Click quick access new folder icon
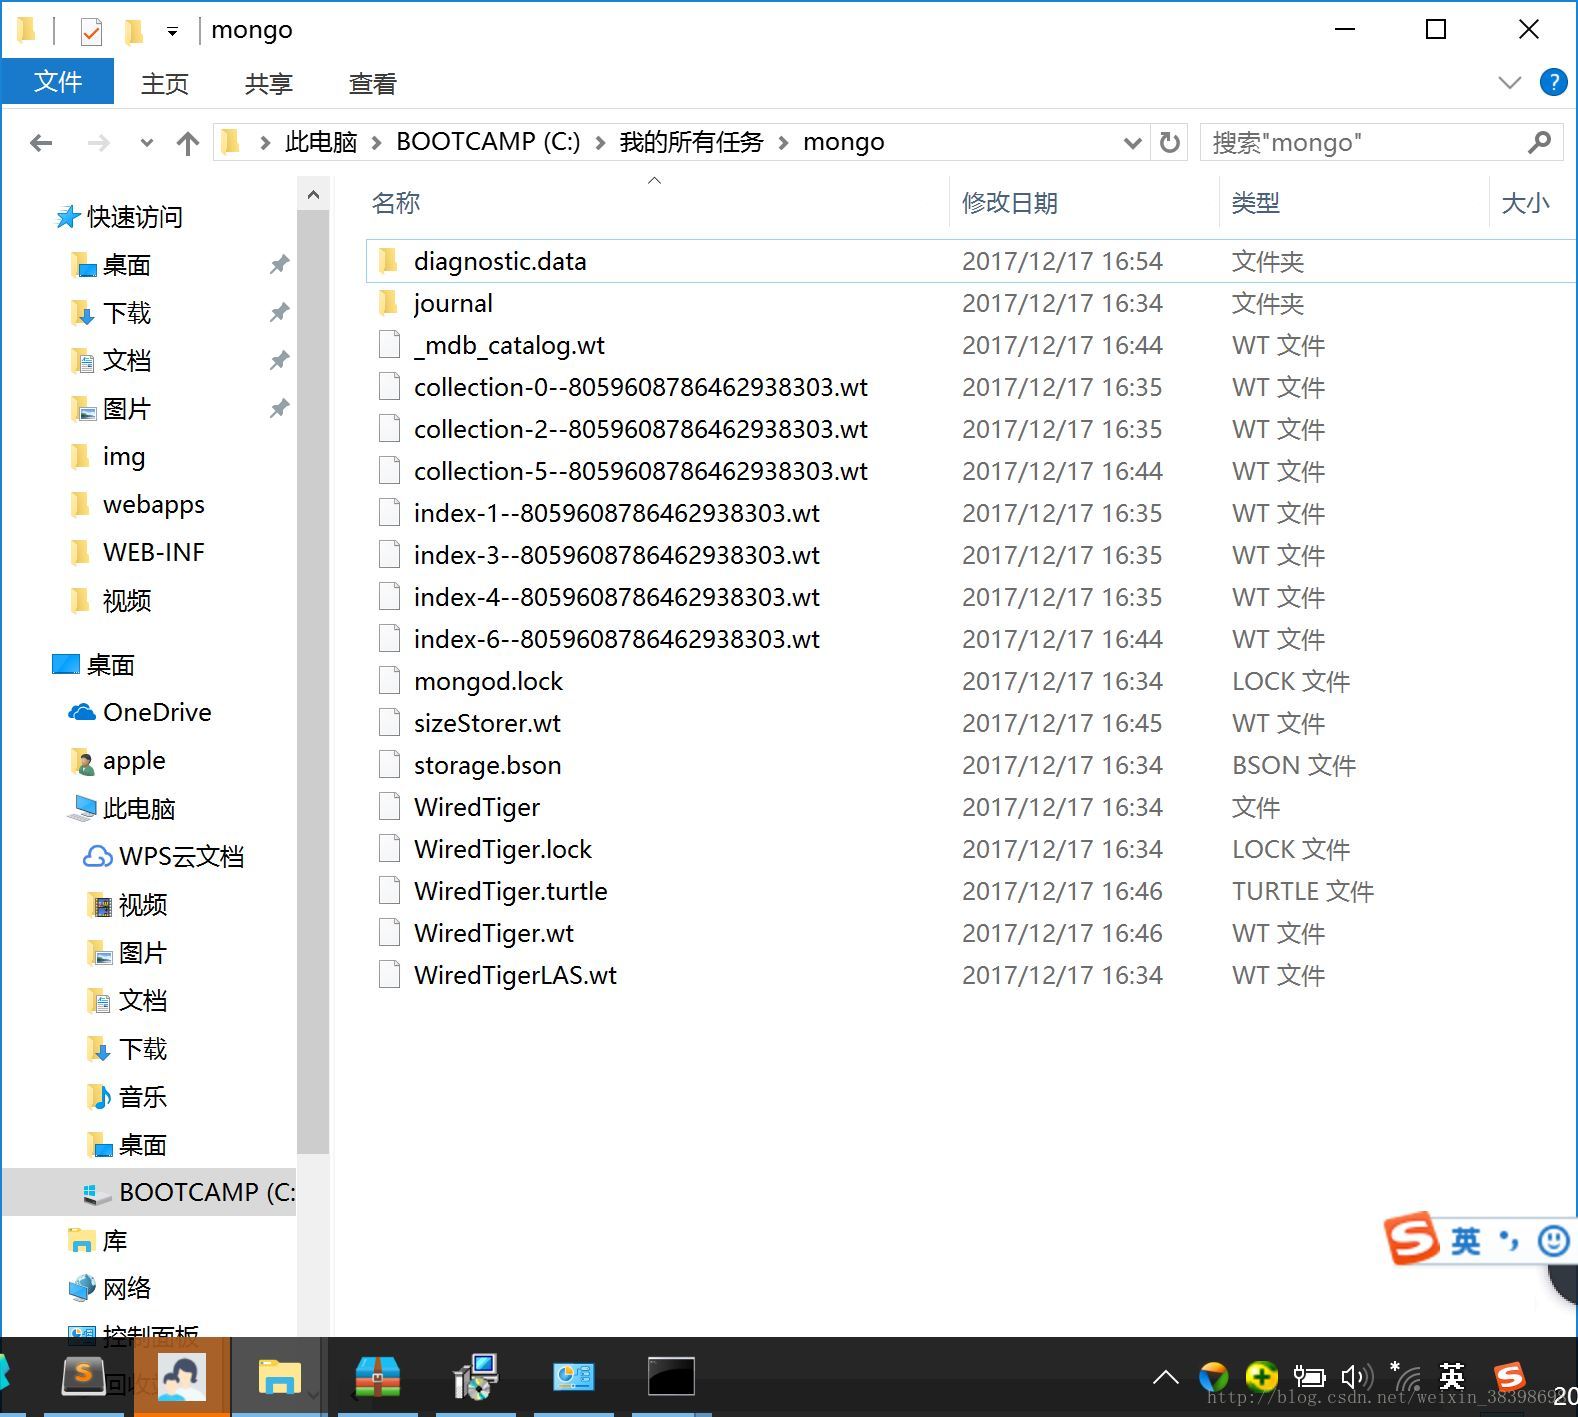The image size is (1578, 1417). [x=132, y=32]
